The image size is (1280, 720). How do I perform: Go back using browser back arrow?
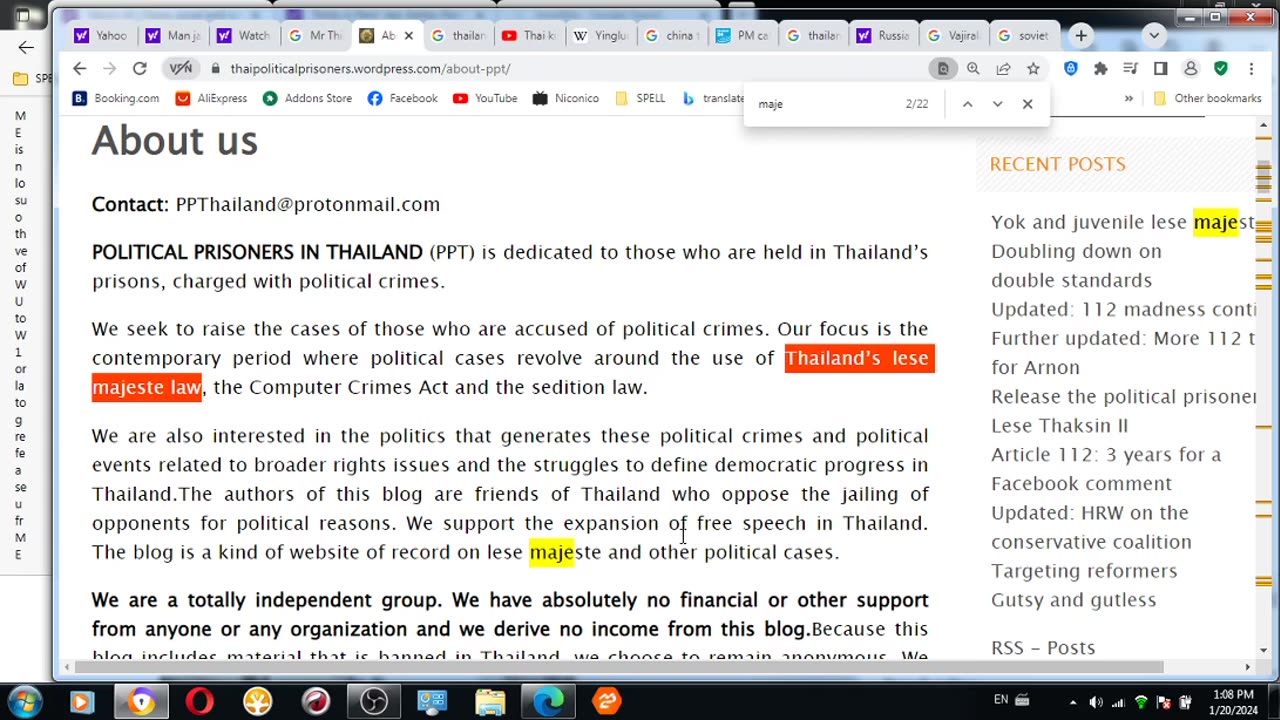[80, 68]
